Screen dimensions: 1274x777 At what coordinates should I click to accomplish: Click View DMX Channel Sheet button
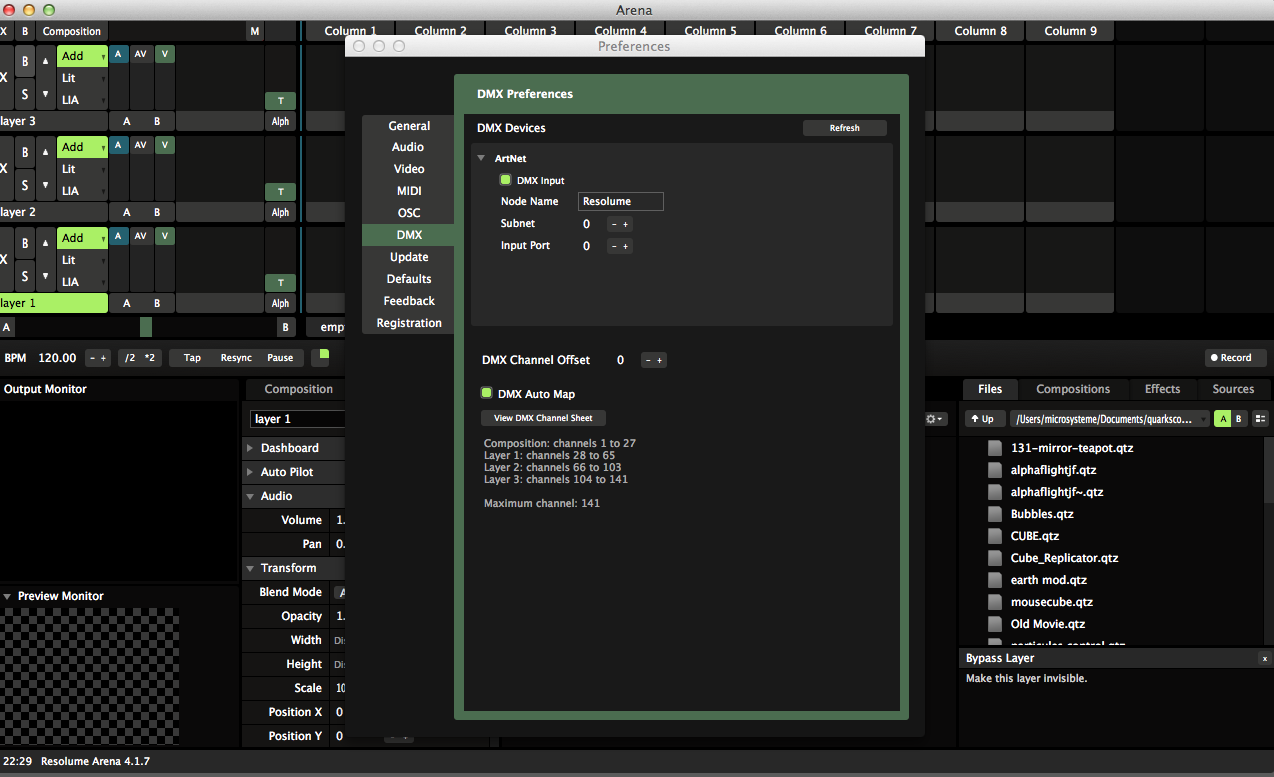(x=543, y=418)
